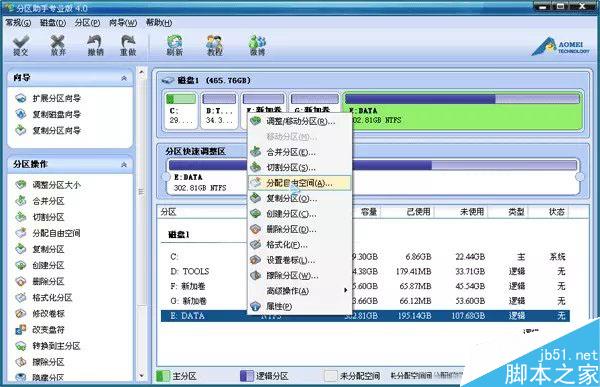Open the 磁盘 menu

click(53, 23)
